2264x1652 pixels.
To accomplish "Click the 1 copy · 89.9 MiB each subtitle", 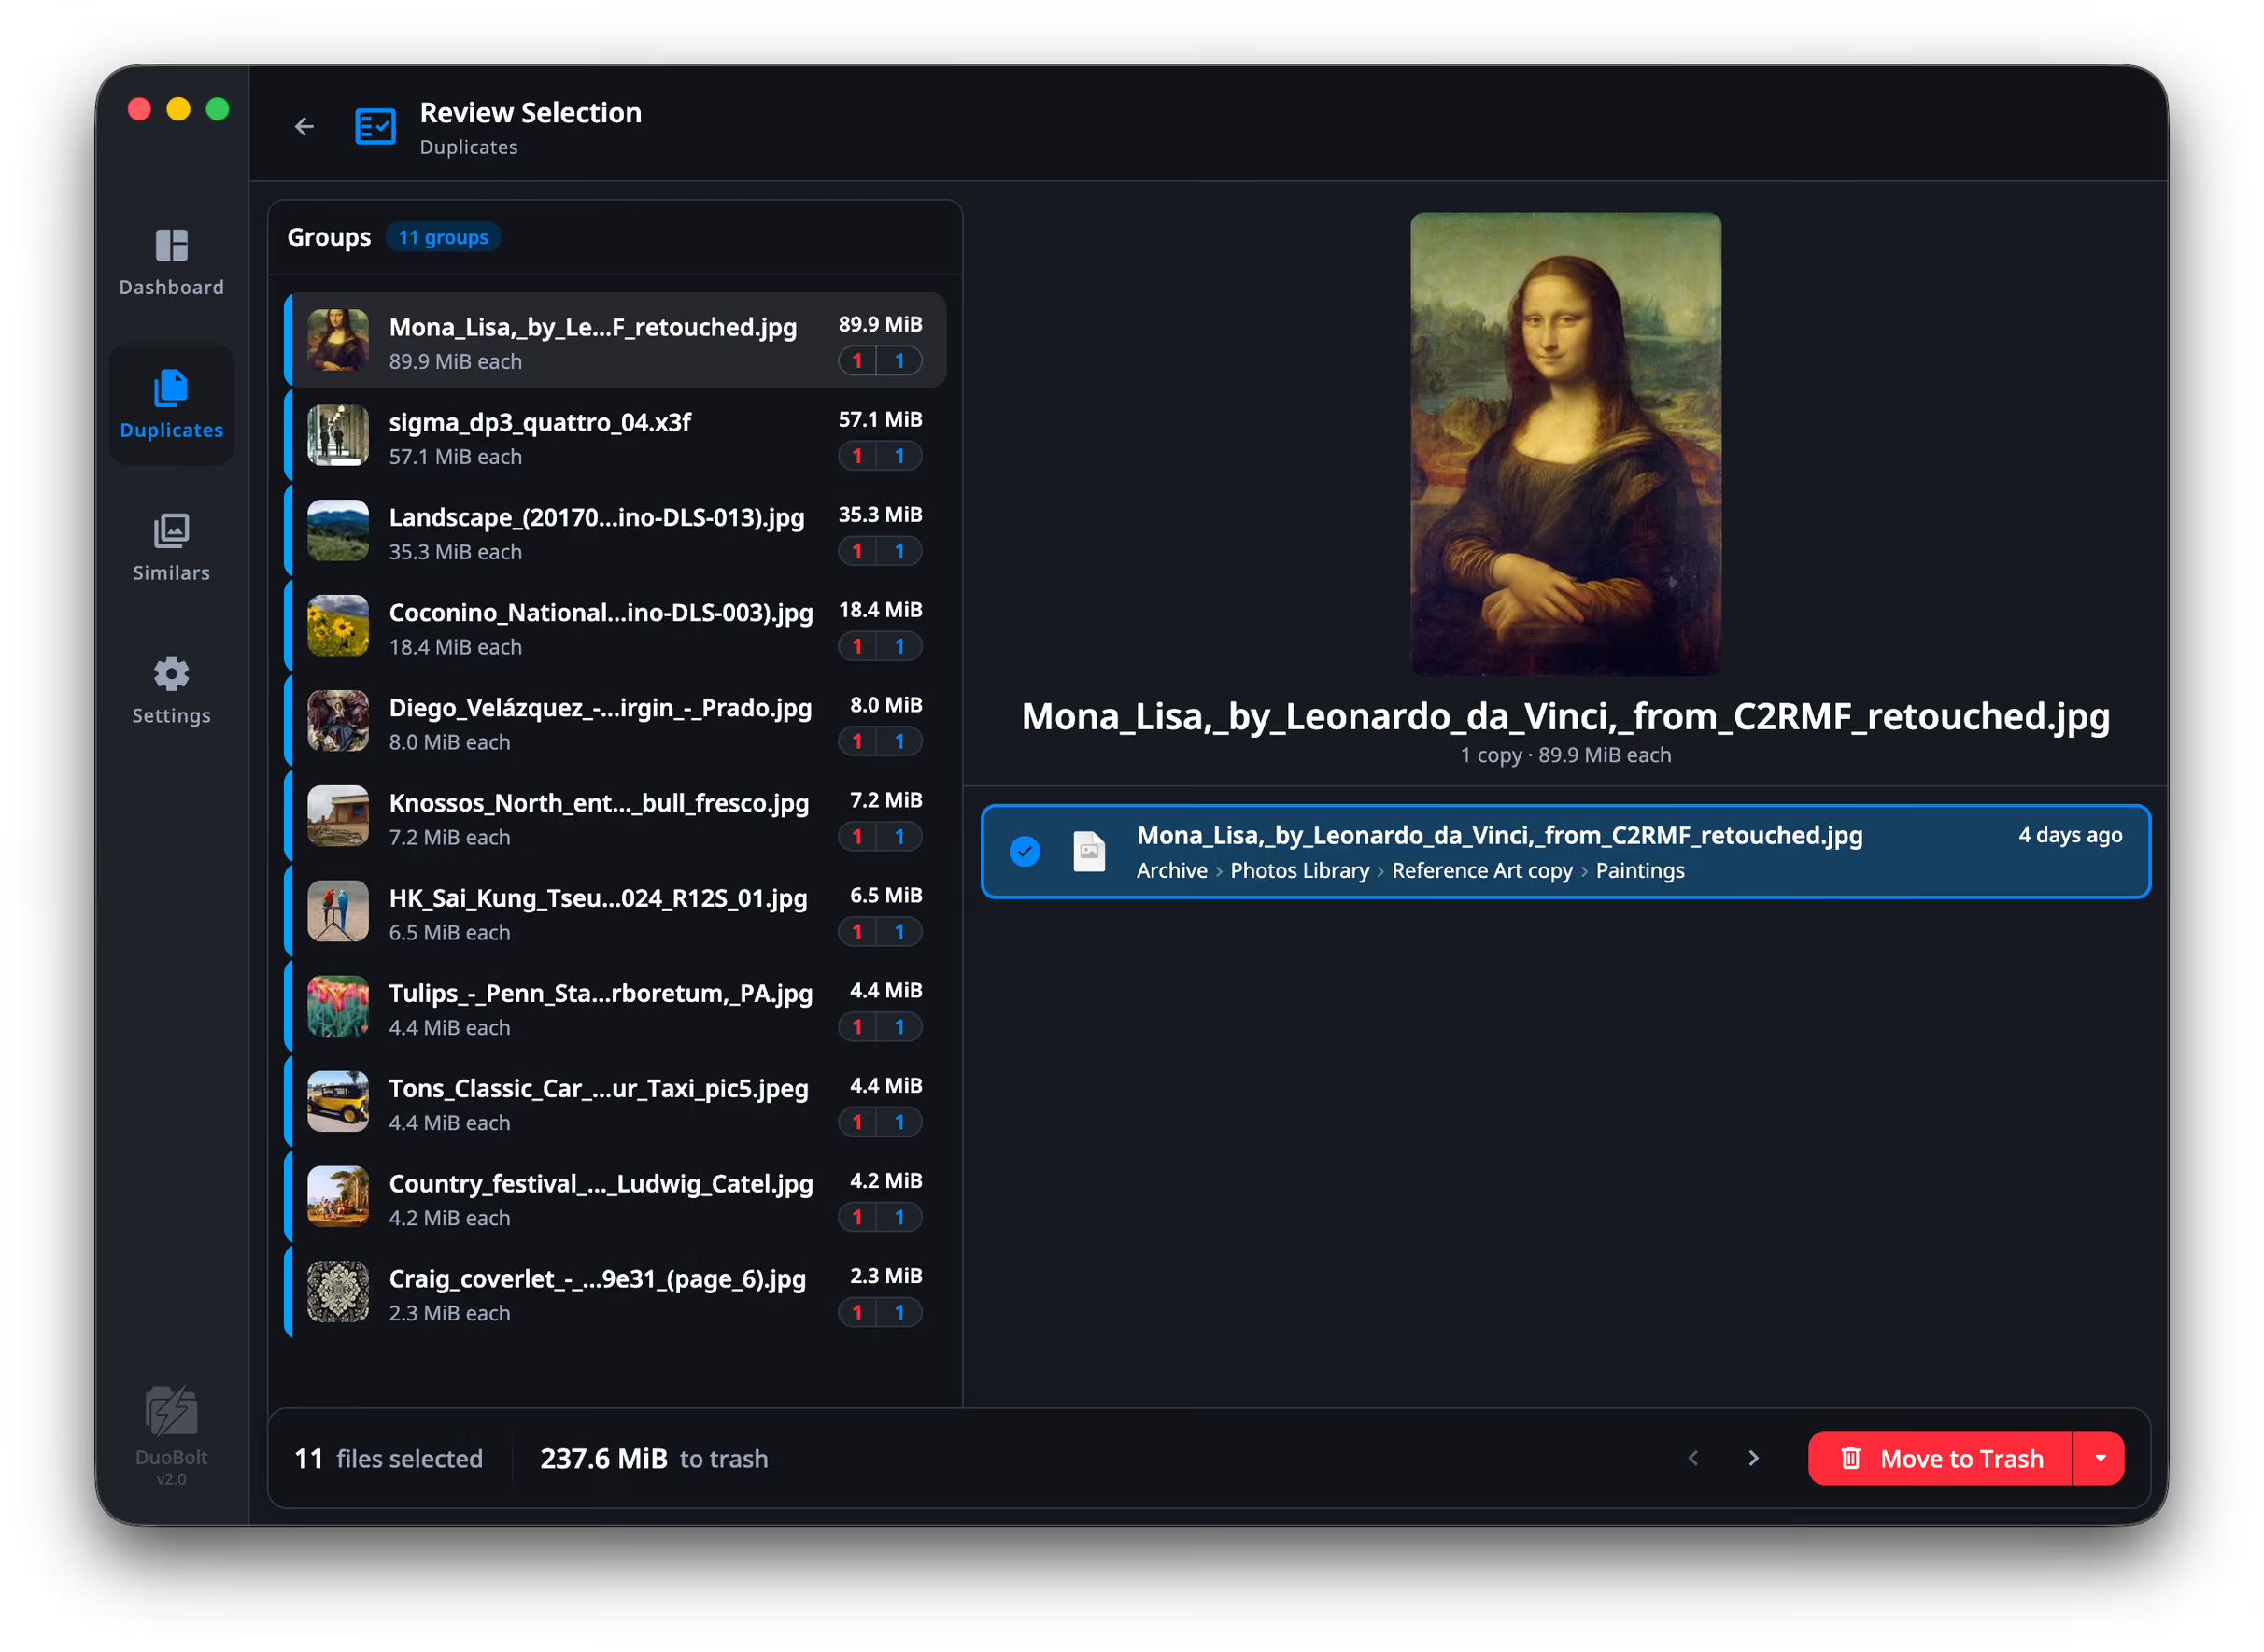I will click(x=1566, y=755).
